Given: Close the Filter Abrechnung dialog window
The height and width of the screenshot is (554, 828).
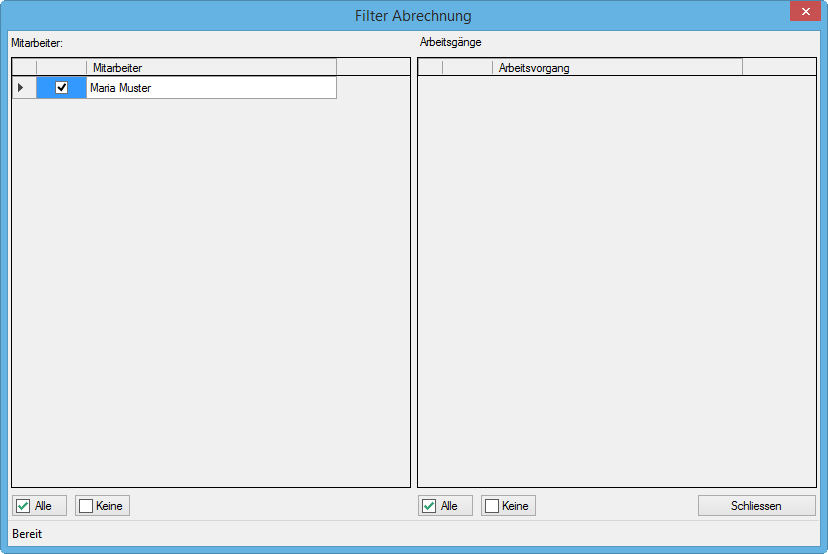Looking at the screenshot, I should click(805, 12).
